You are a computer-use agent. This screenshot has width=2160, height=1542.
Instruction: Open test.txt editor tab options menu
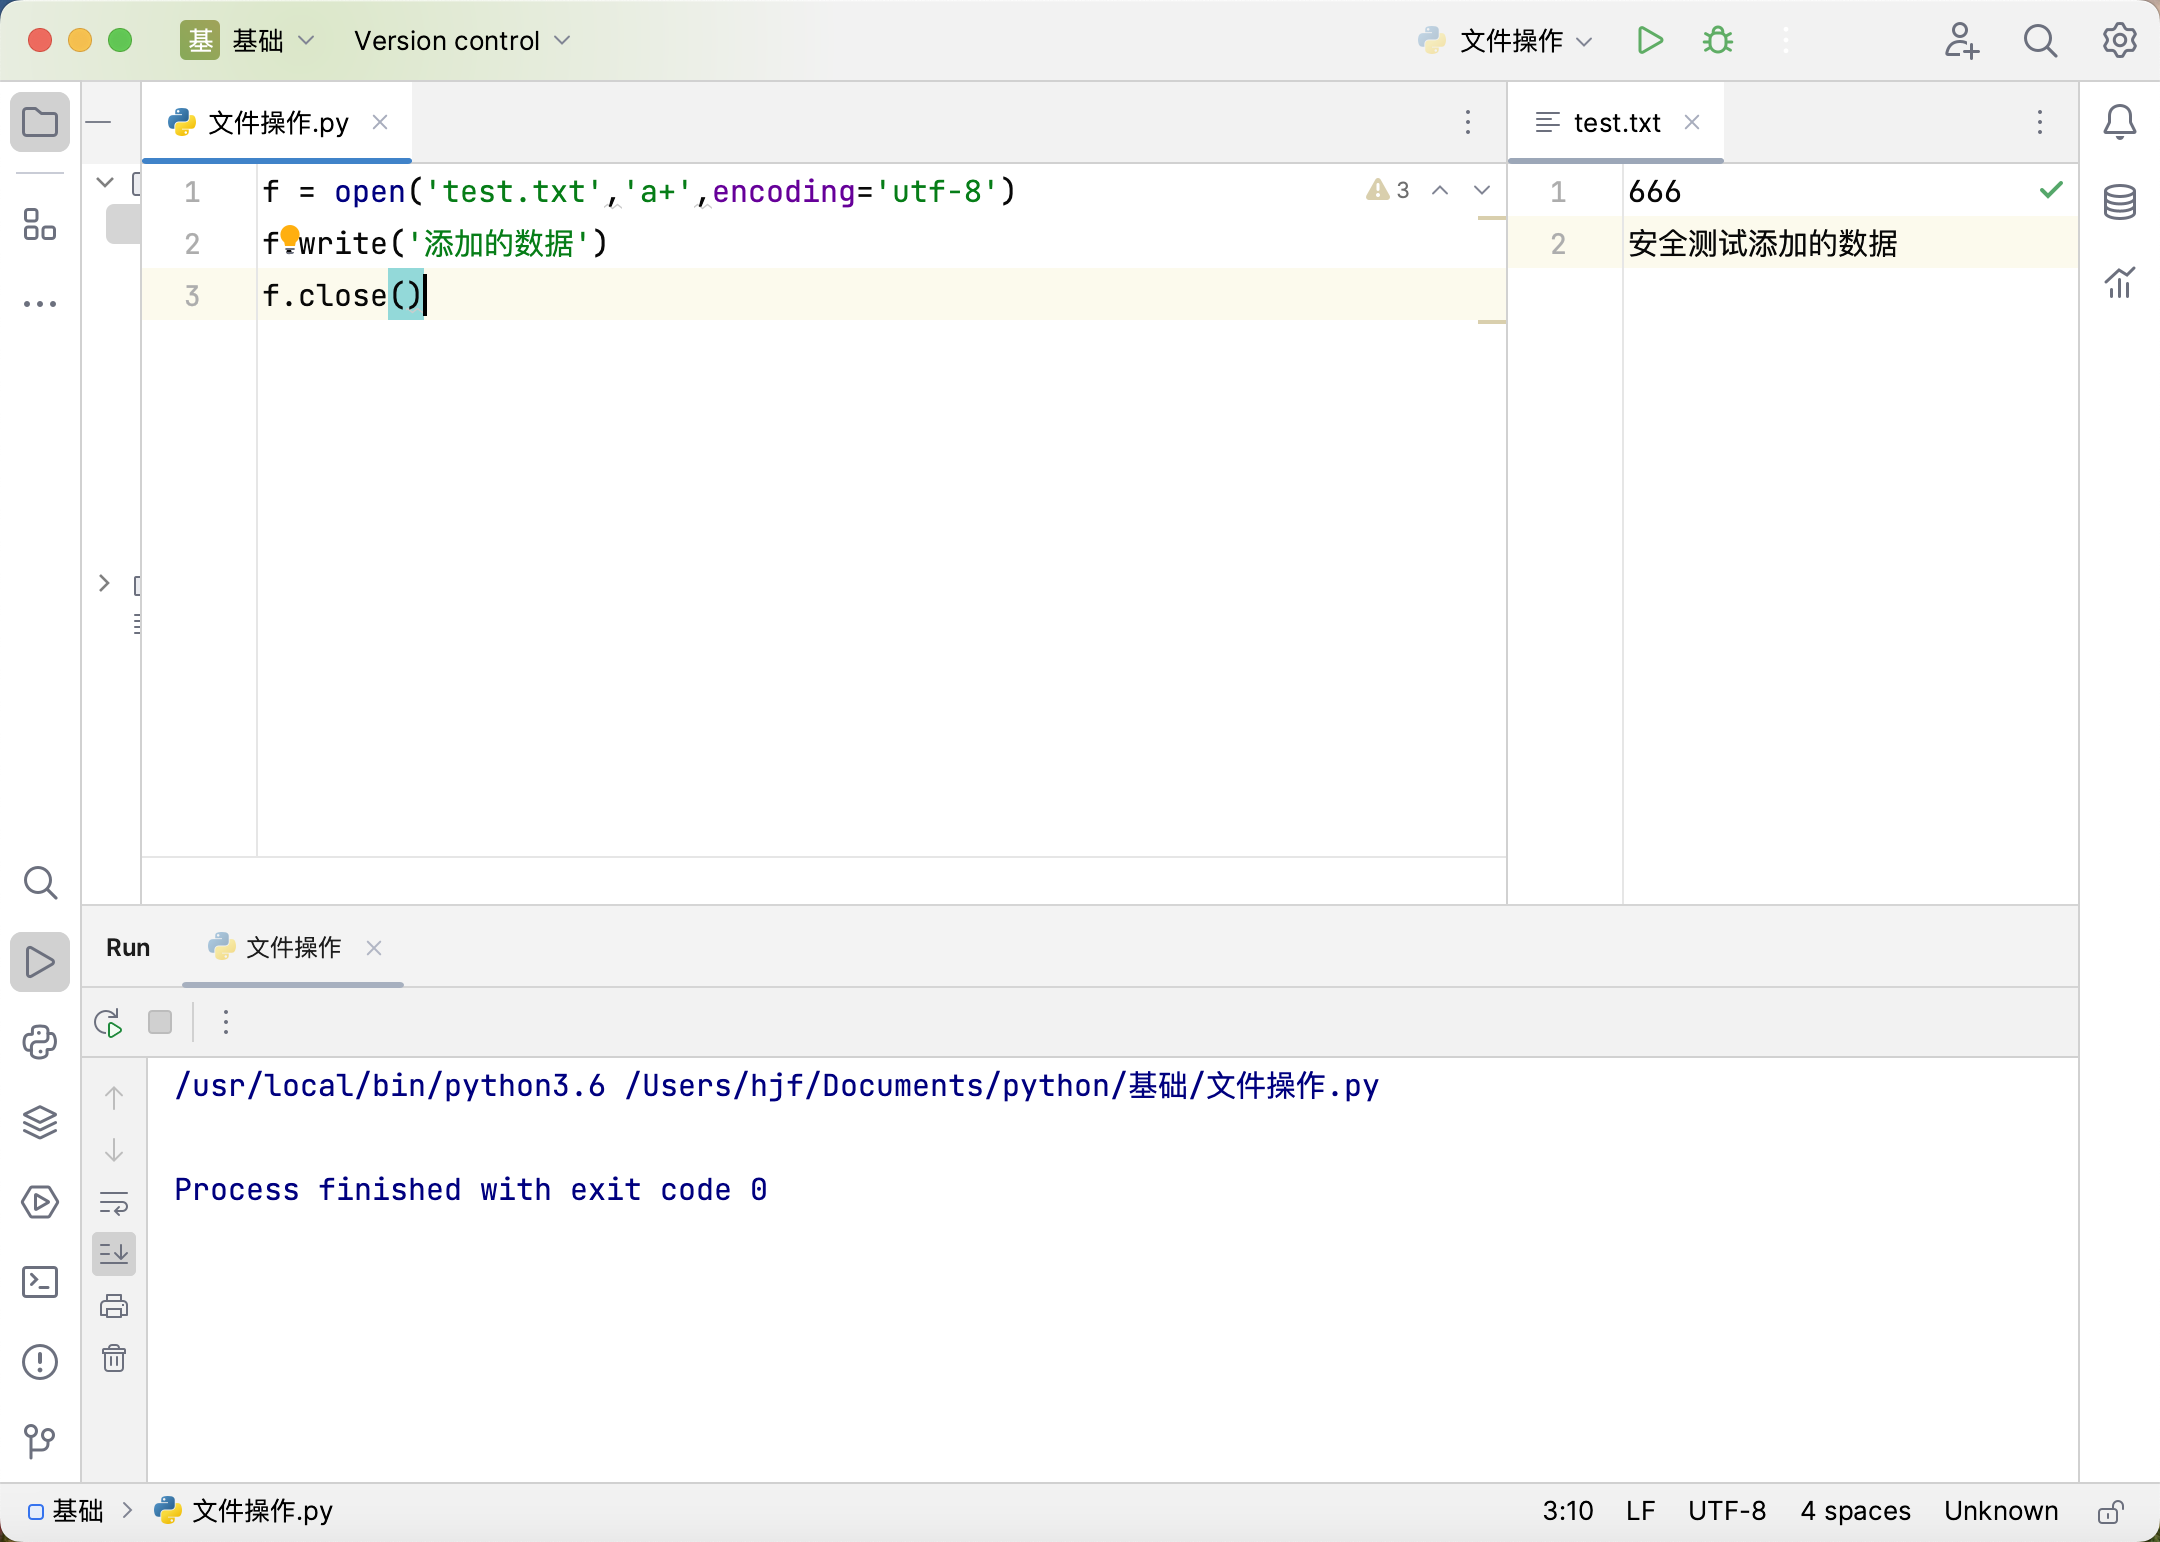pos(2040,123)
